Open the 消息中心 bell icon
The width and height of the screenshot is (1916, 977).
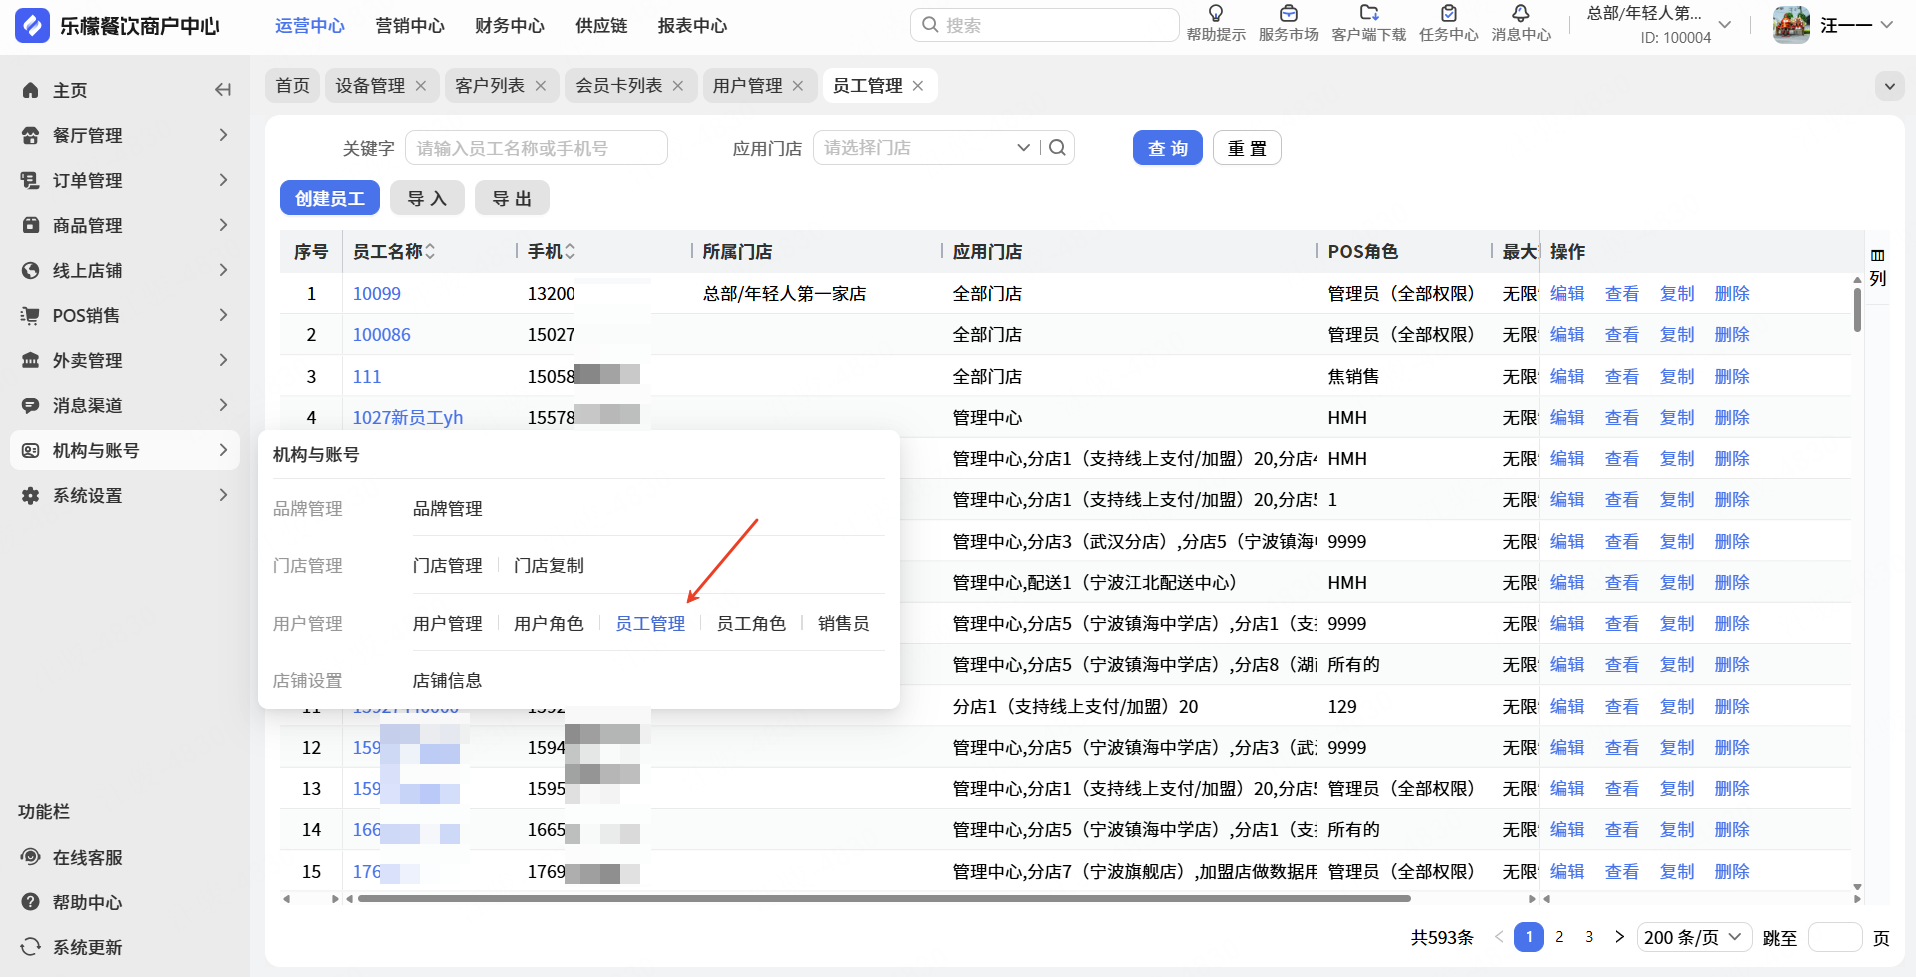click(x=1521, y=14)
